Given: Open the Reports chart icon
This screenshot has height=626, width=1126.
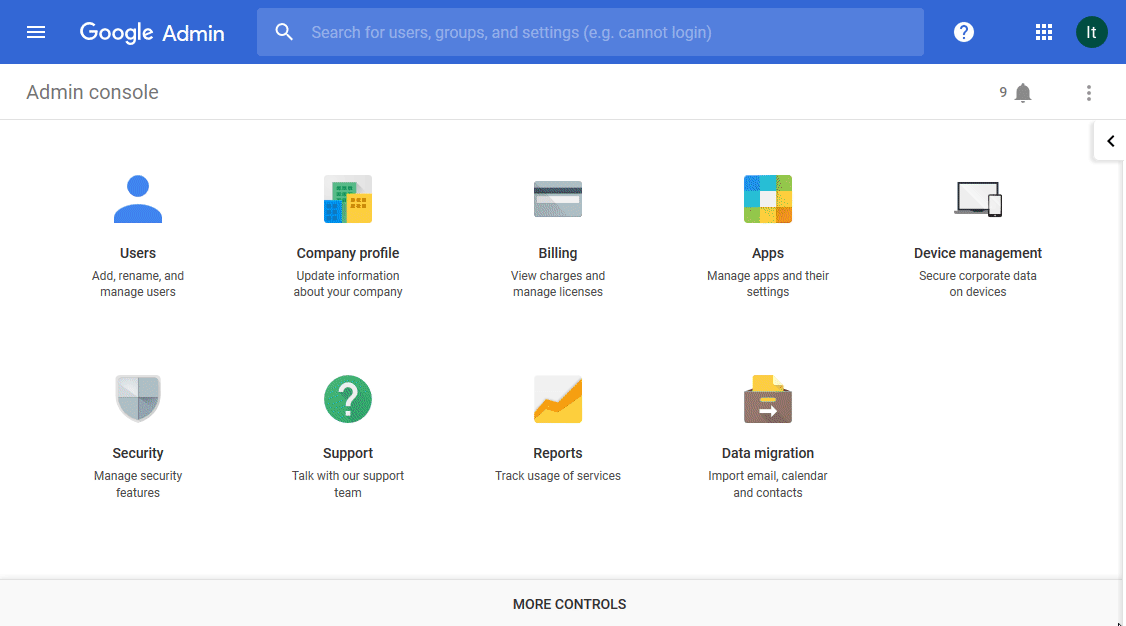Looking at the screenshot, I should 558,399.
